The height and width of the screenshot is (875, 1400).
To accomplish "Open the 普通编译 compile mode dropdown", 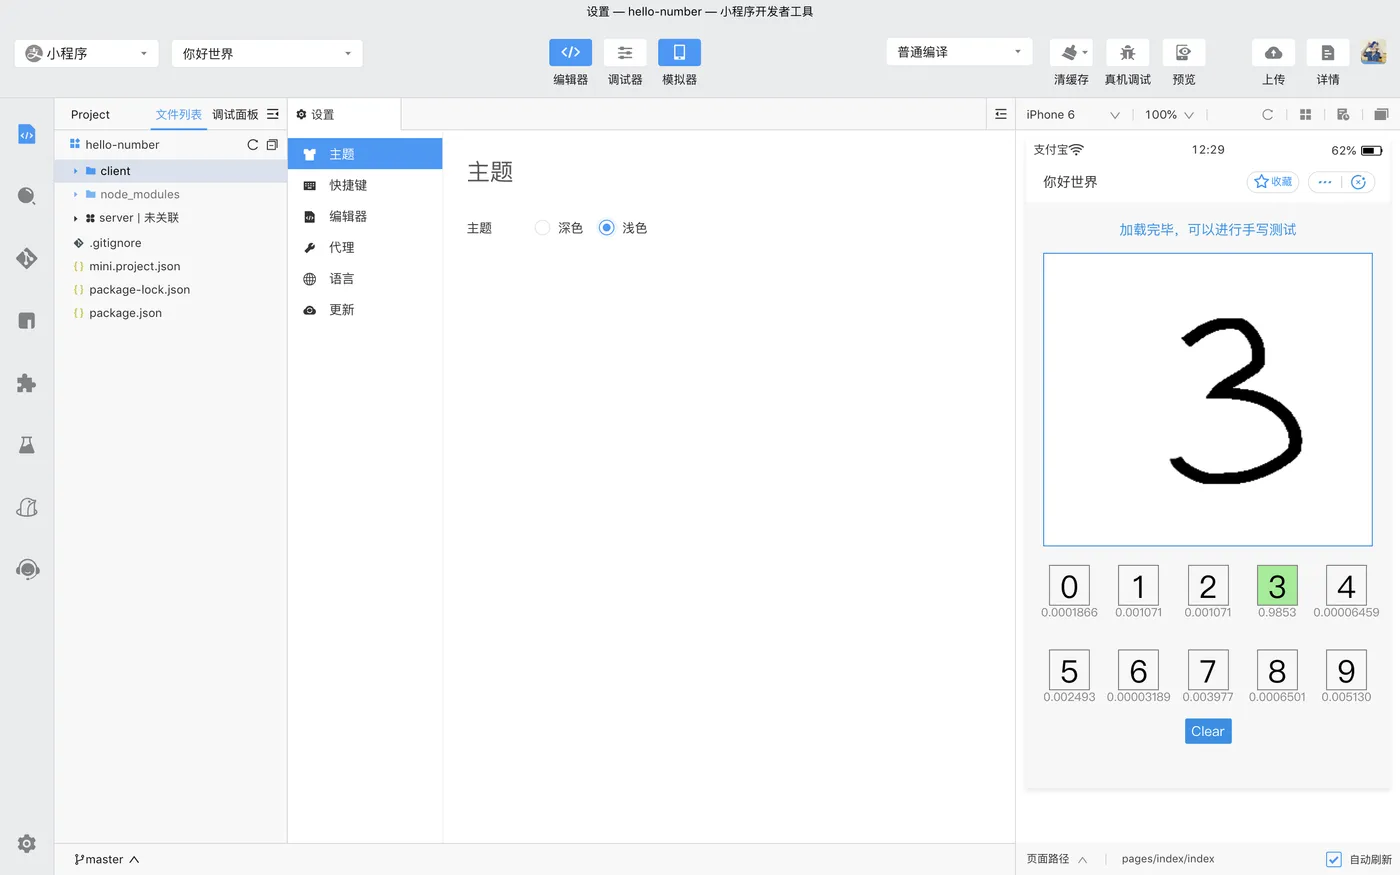I will 959,52.
